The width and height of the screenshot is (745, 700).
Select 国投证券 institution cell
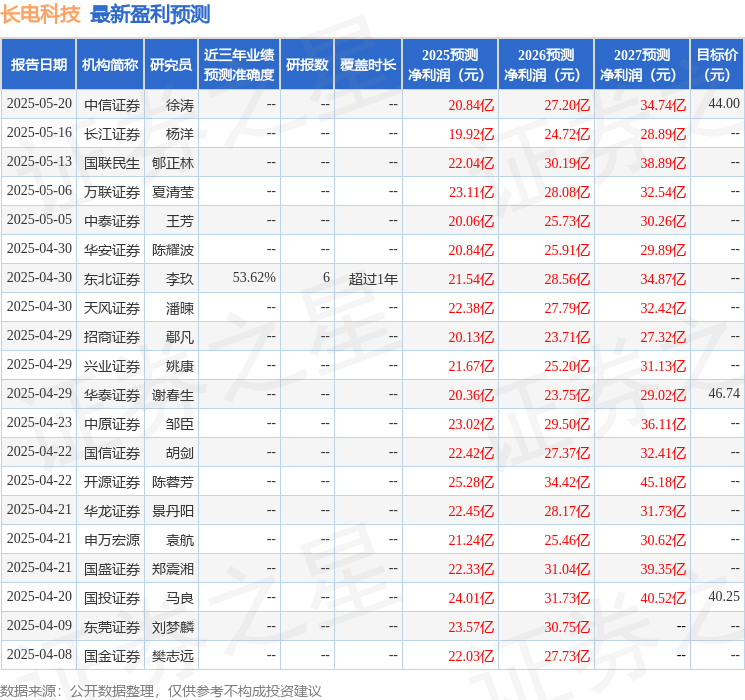pyautogui.click(x=112, y=598)
